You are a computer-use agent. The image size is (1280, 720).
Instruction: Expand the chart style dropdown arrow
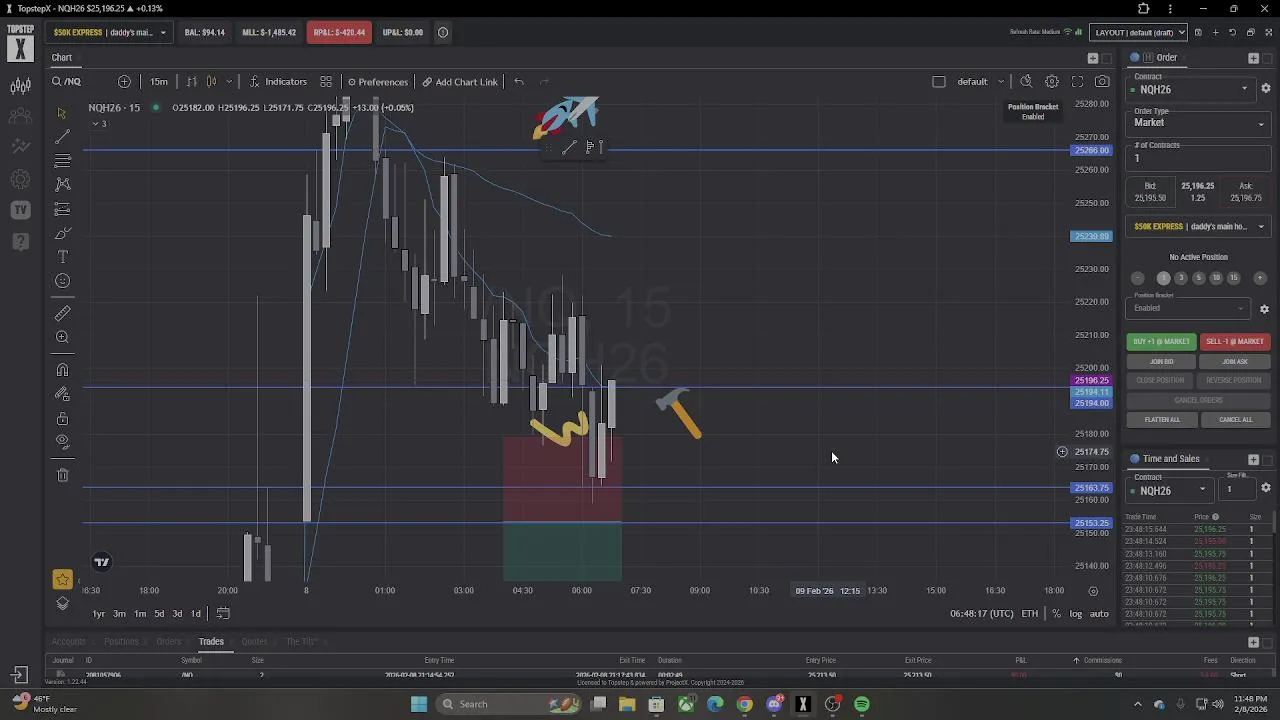pos(229,82)
